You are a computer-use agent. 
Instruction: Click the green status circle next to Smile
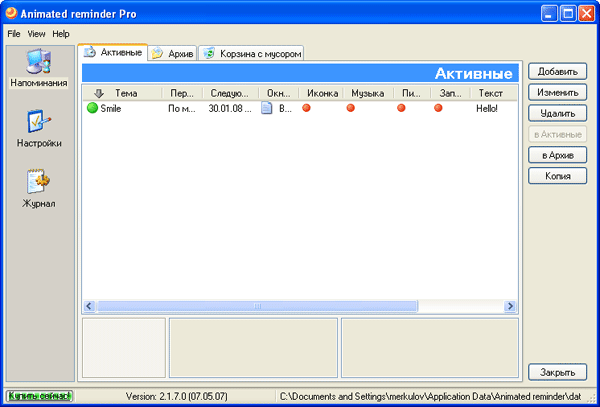(x=92, y=108)
